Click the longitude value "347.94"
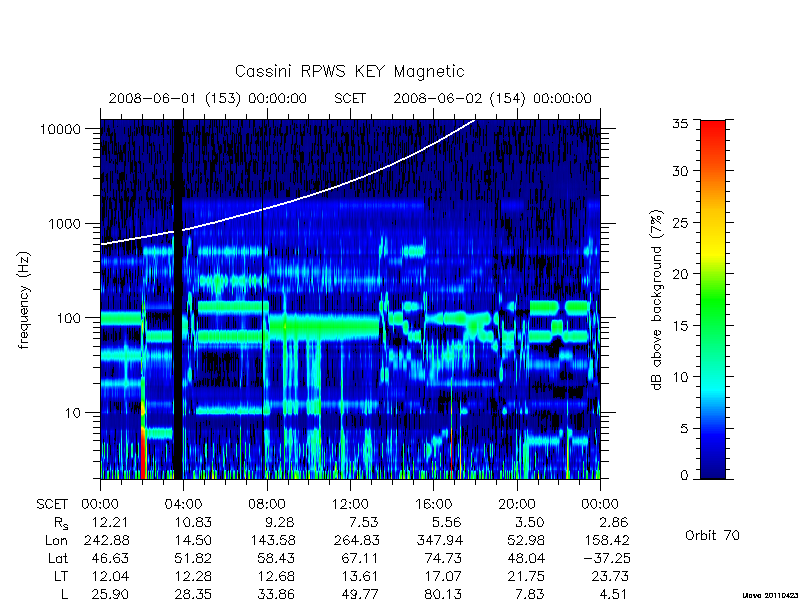 439,540
